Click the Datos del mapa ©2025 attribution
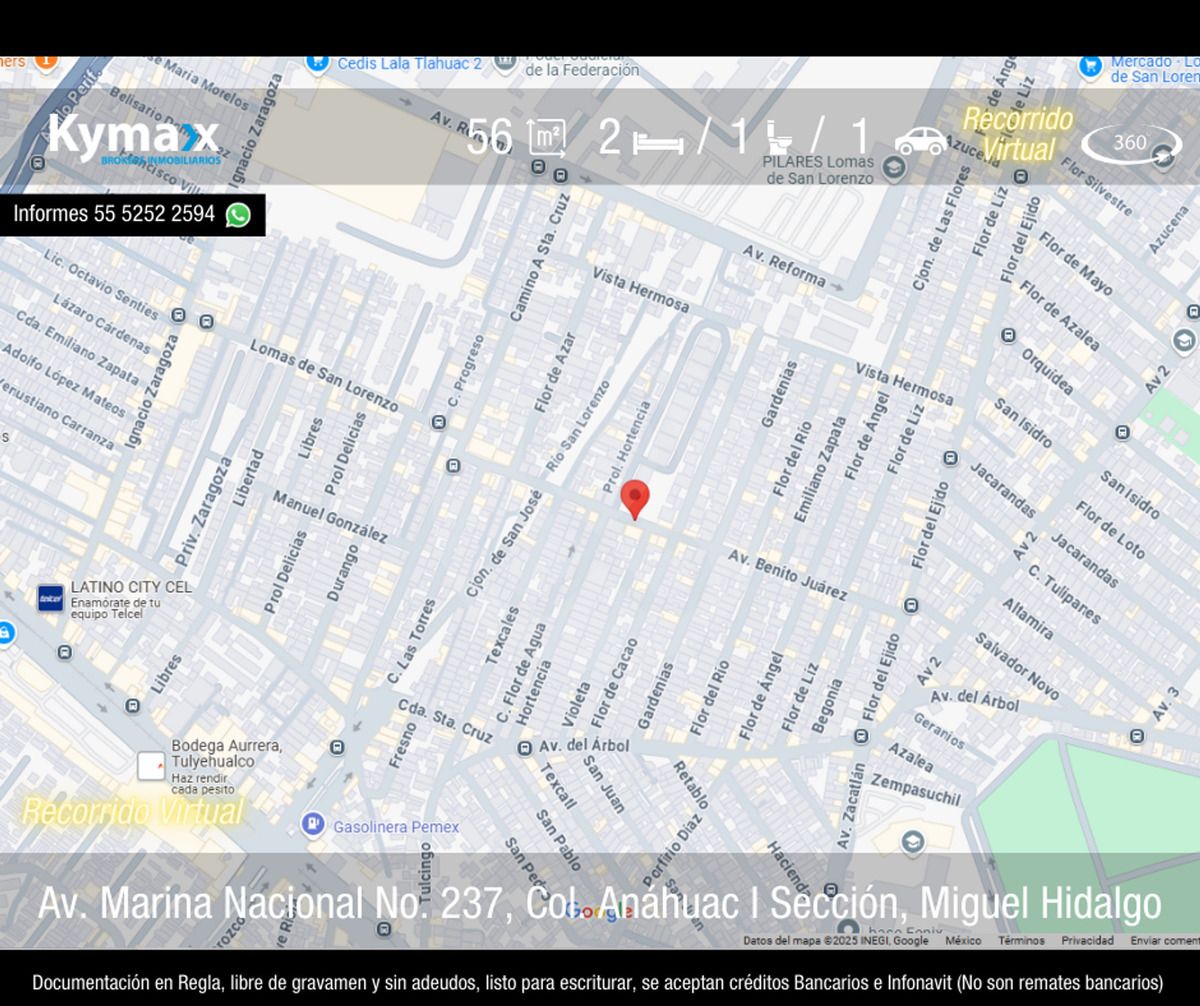The width and height of the screenshot is (1200, 1006). [836, 941]
